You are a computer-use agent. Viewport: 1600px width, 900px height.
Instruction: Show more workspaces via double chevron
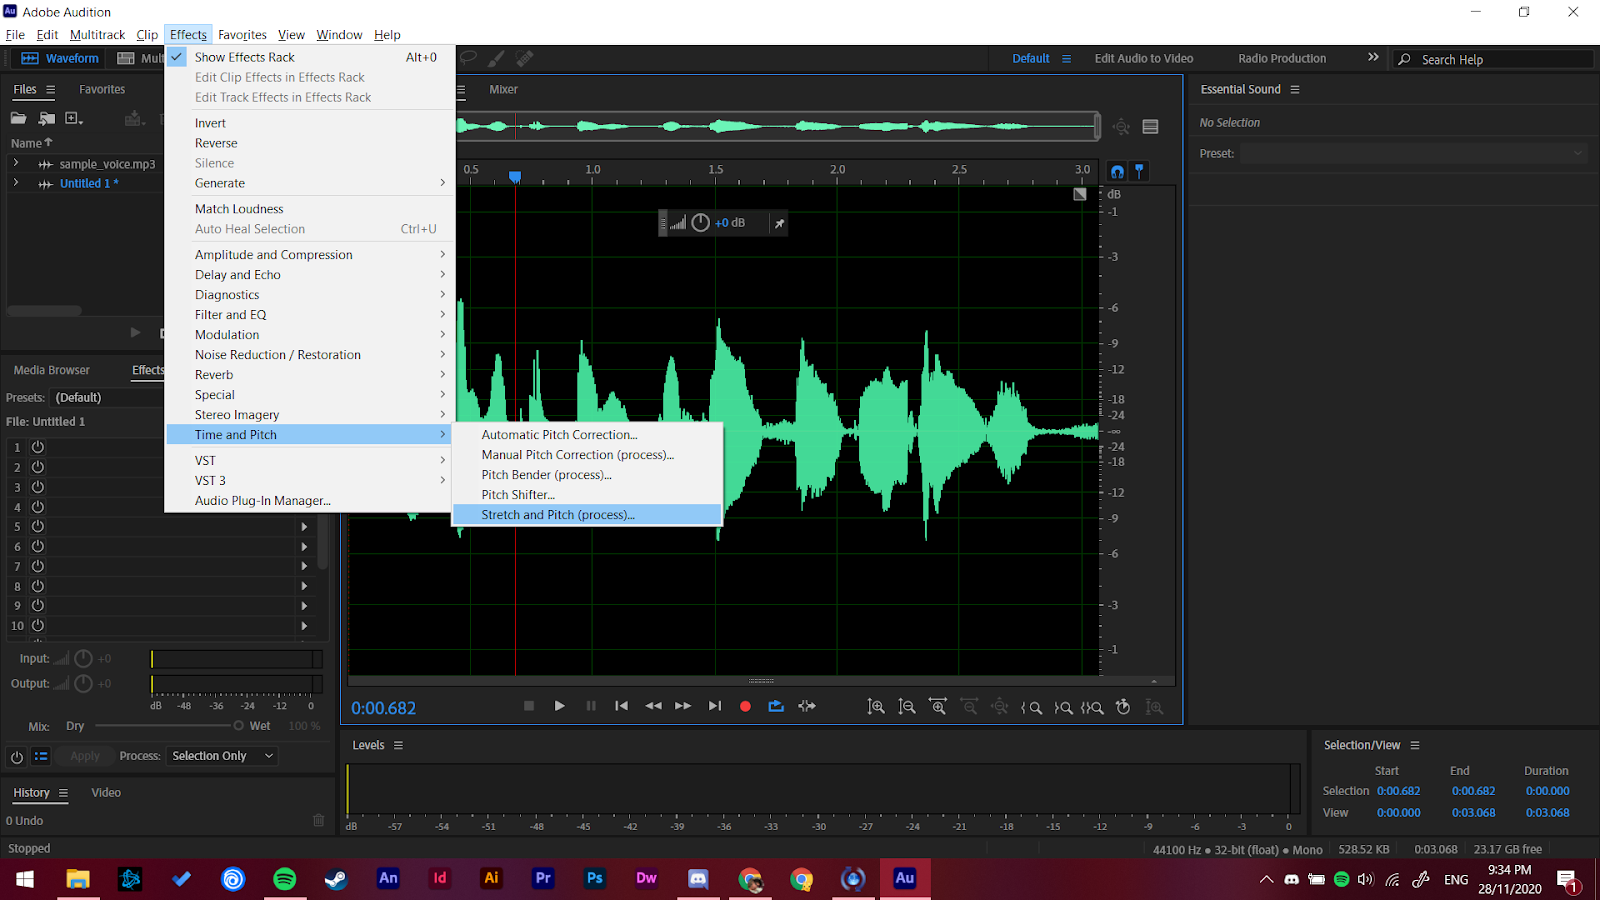pos(1373,58)
